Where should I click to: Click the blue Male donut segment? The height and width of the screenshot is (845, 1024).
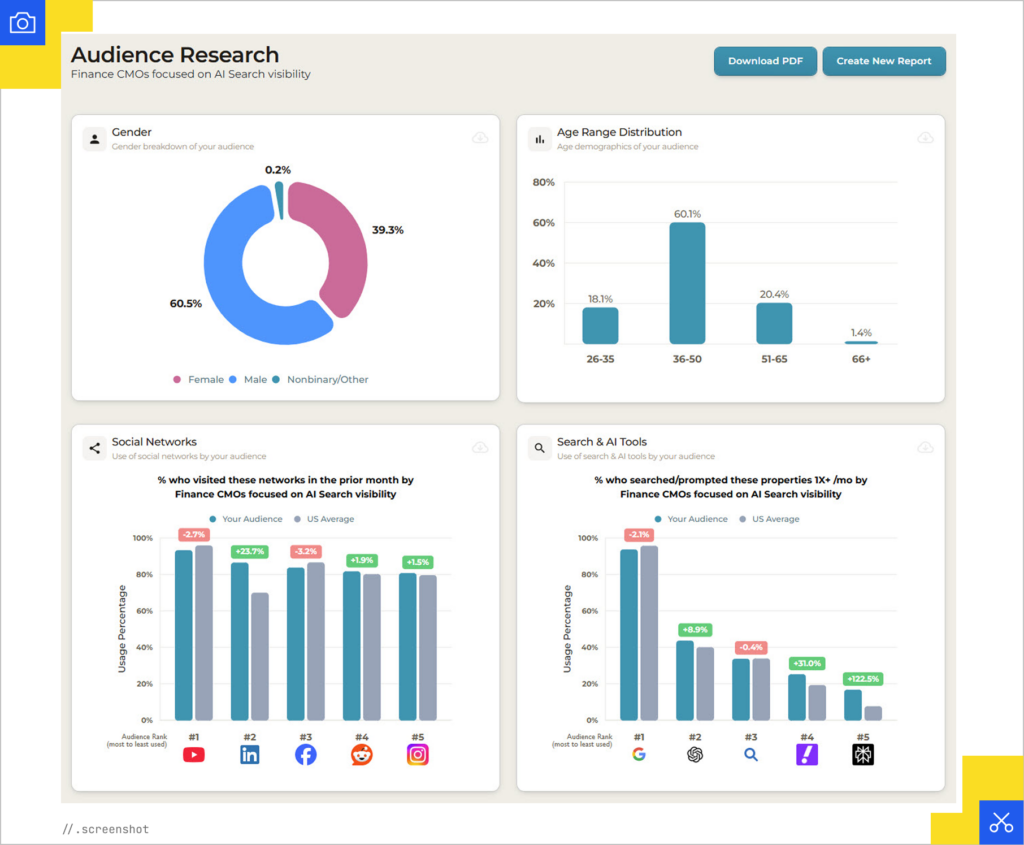(x=225, y=281)
